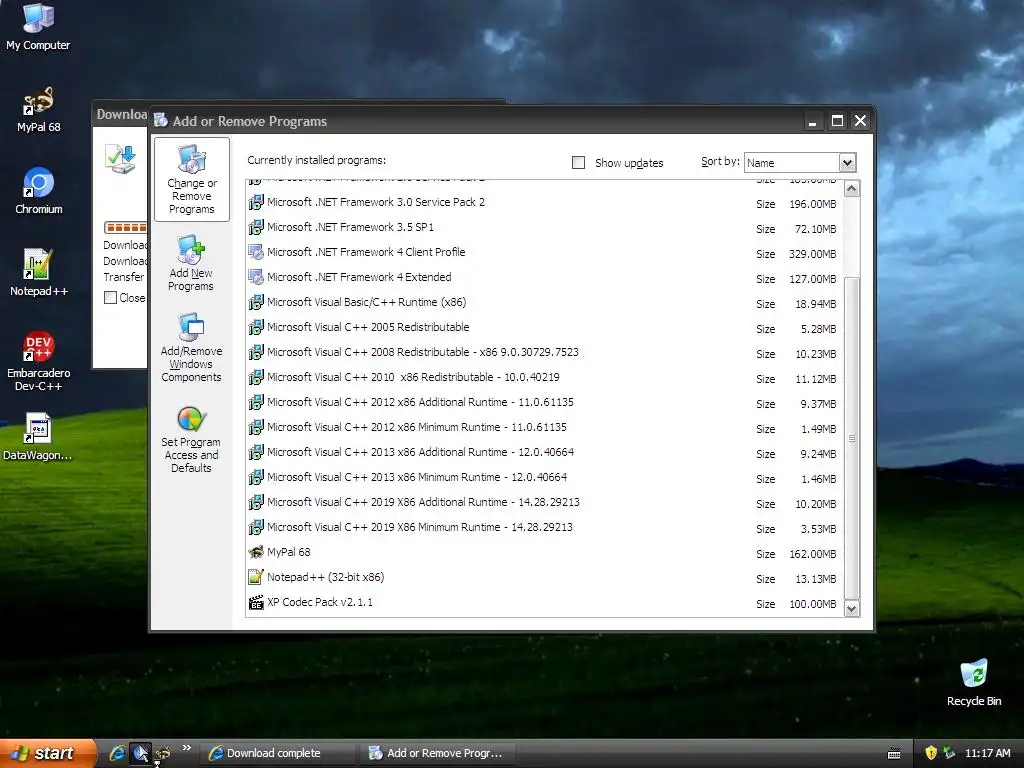Image resolution: width=1024 pixels, height=768 pixels.
Task: Open DataWagon desktop shortcut
Action: 38,436
